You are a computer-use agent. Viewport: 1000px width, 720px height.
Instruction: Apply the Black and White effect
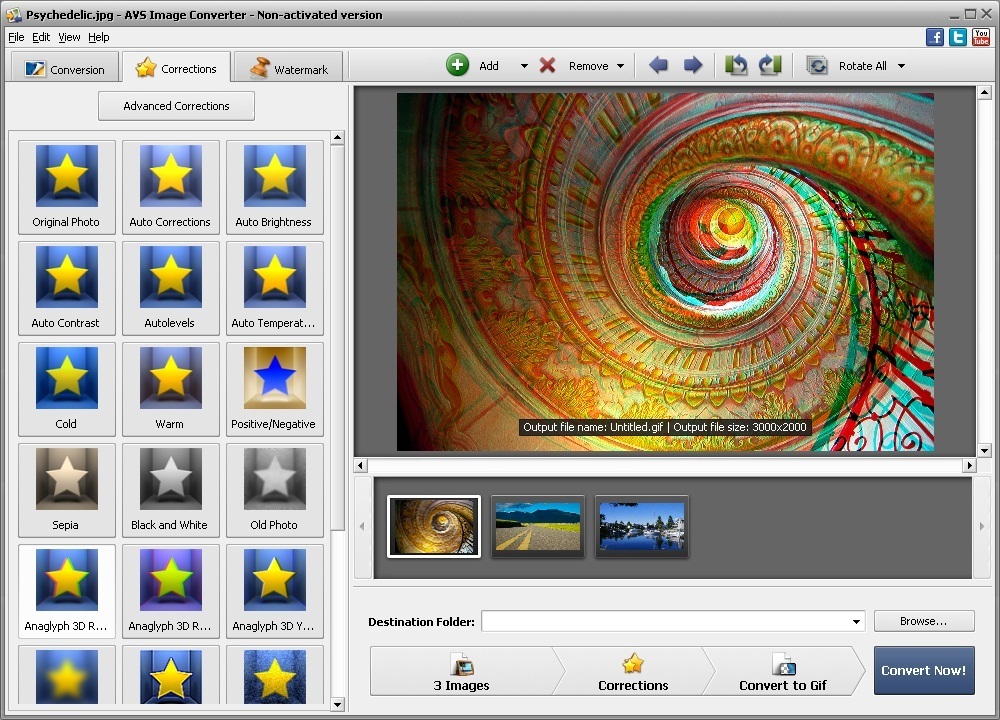pyautogui.click(x=170, y=489)
